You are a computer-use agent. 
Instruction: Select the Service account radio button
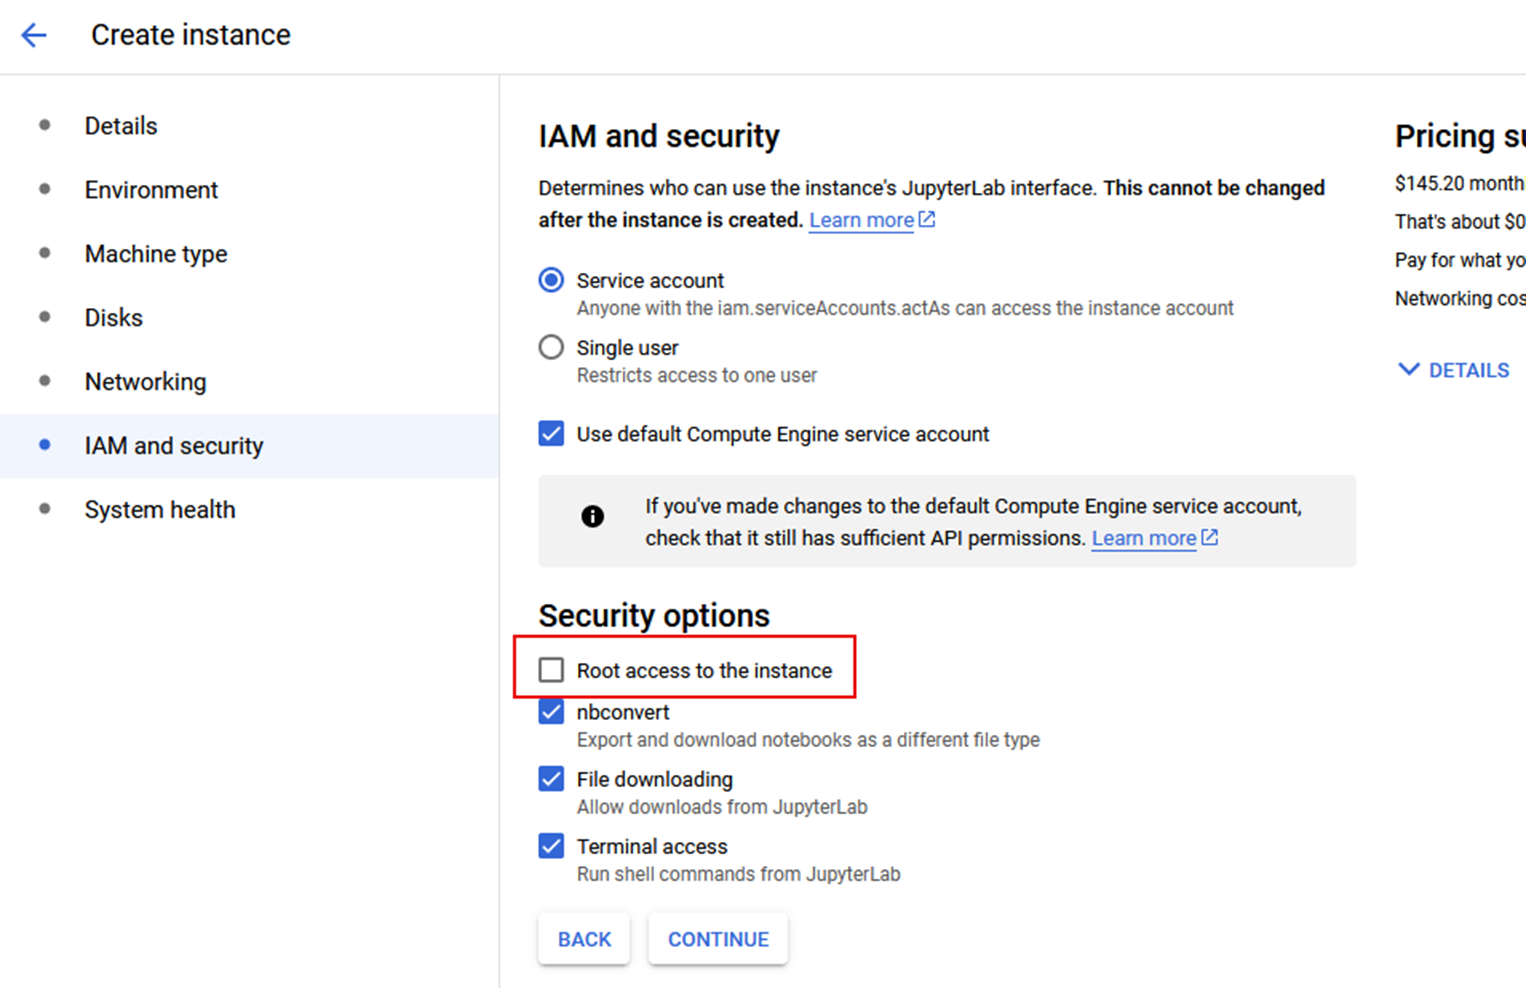click(x=551, y=280)
